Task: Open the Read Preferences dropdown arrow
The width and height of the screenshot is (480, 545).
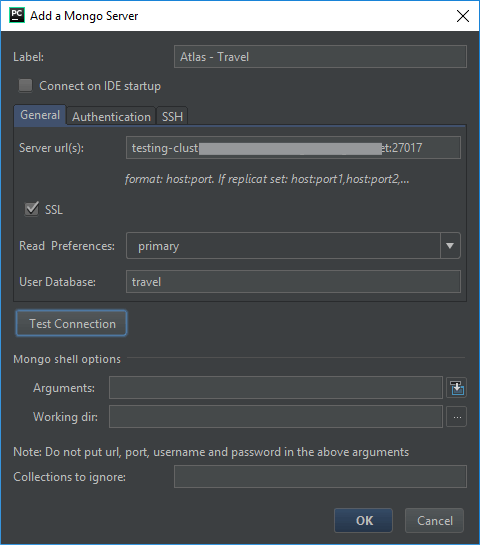Action: (x=450, y=246)
